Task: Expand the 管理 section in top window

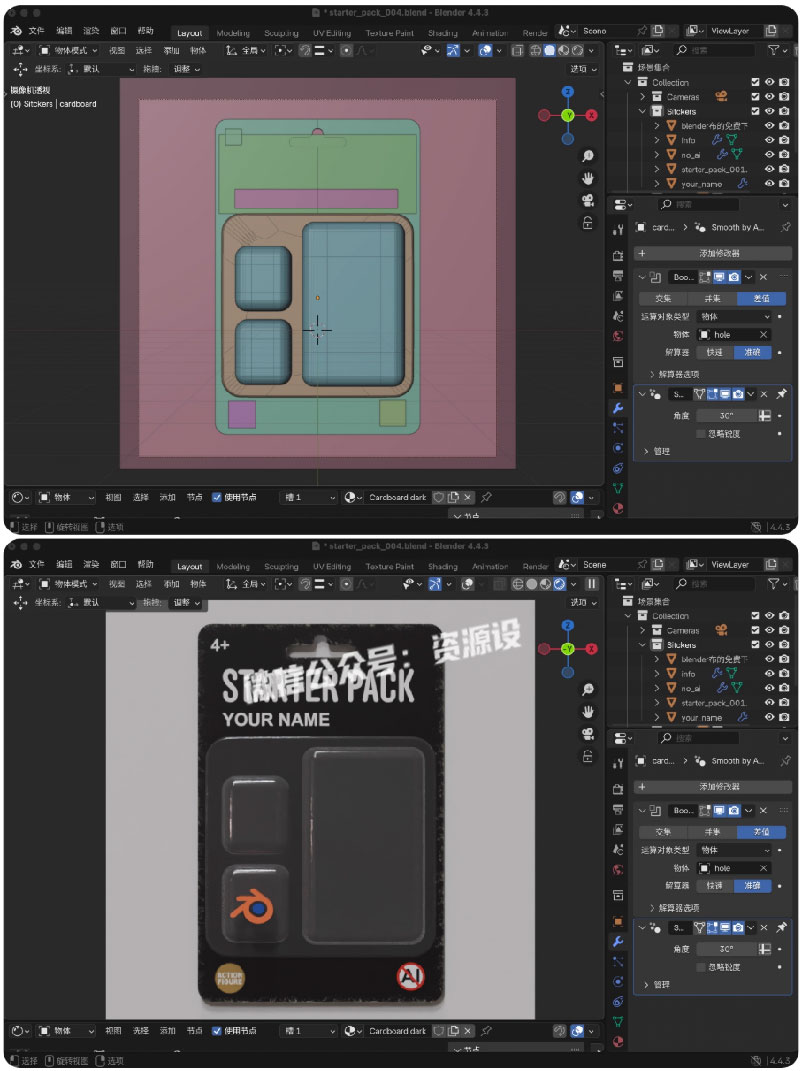Action: [657, 451]
